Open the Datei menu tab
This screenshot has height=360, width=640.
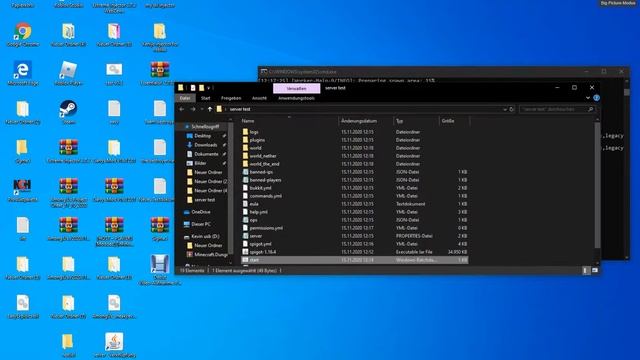pyautogui.click(x=185, y=98)
